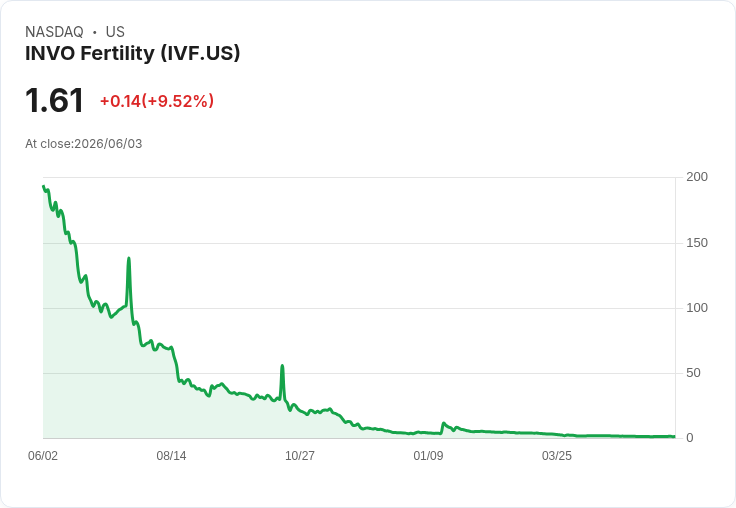Image resolution: width=736 pixels, height=508 pixels.
Task: Click the small January price bump on chart
Action: tap(444, 423)
